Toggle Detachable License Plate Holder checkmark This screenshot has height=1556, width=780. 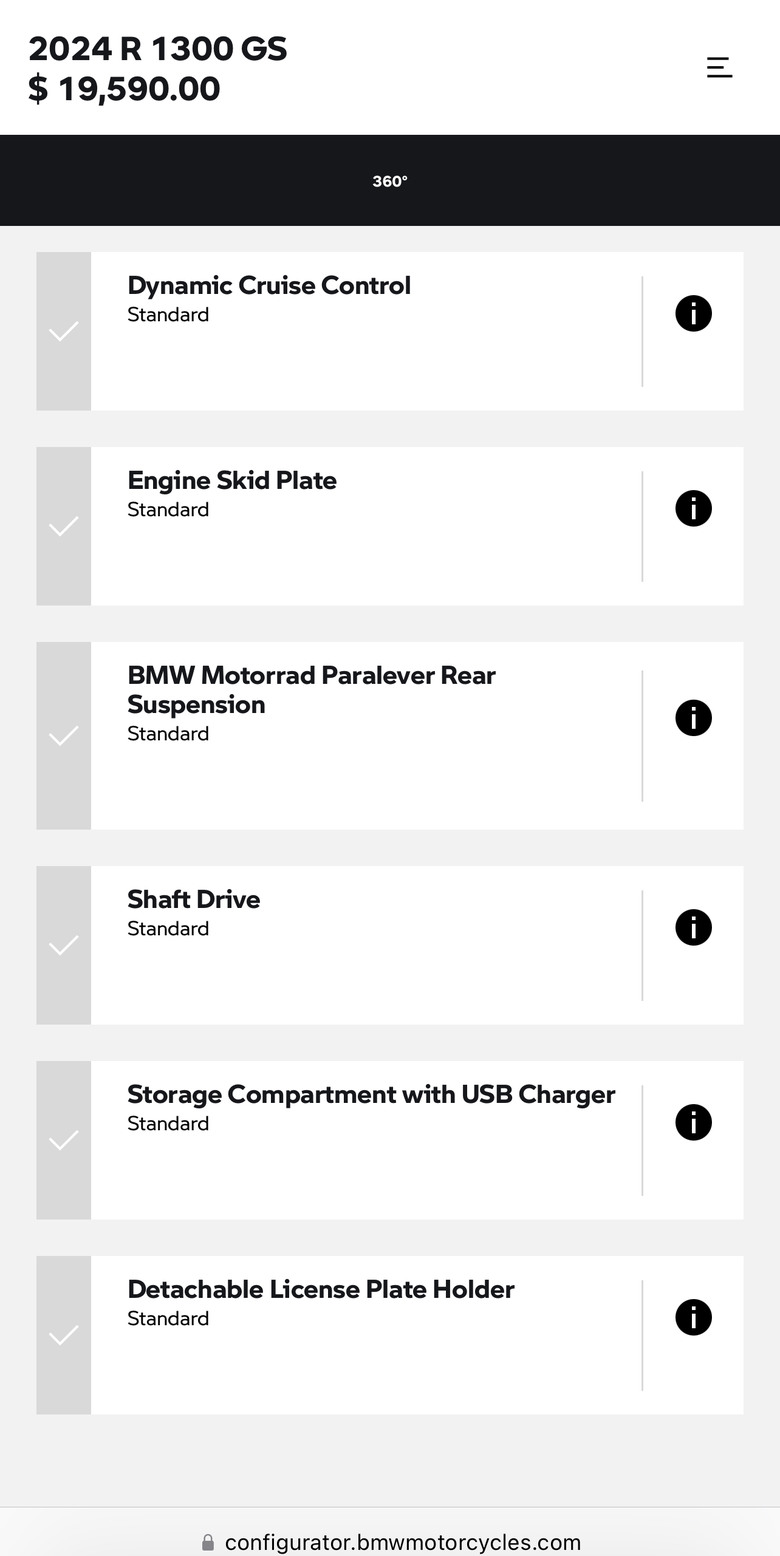point(64,1335)
